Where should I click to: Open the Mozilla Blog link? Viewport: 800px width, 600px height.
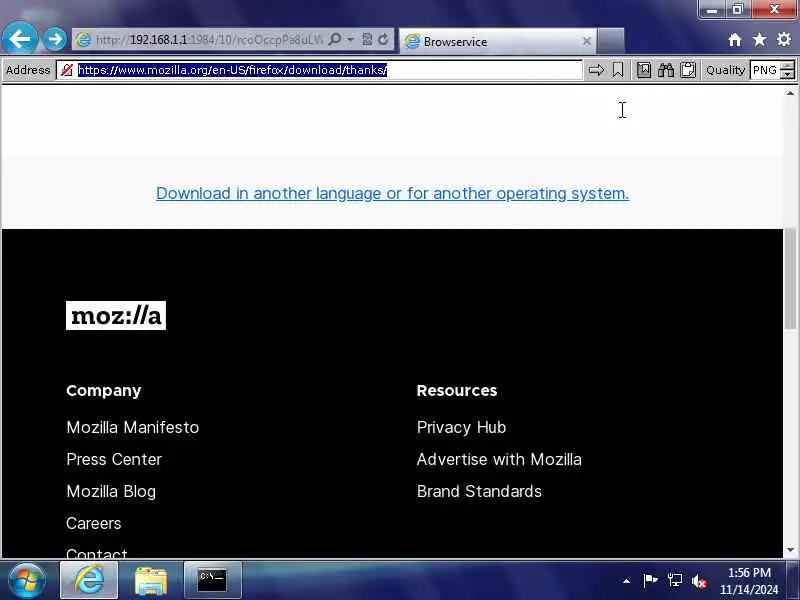pyautogui.click(x=111, y=491)
